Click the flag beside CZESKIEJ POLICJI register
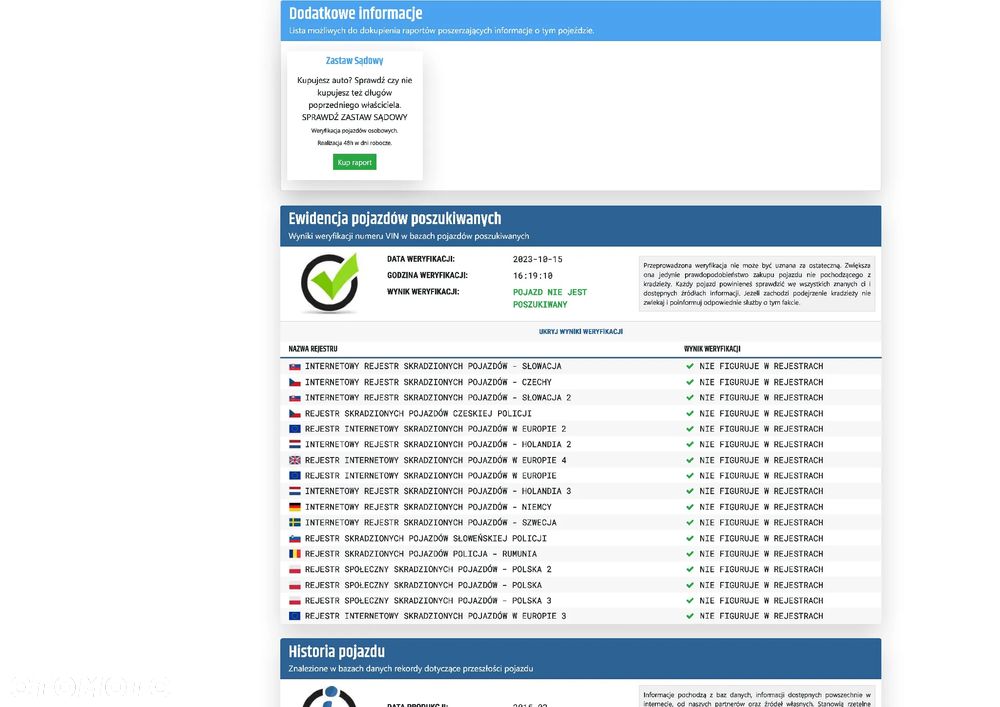Viewport: 1000px width, 707px height. click(x=295, y=414)
